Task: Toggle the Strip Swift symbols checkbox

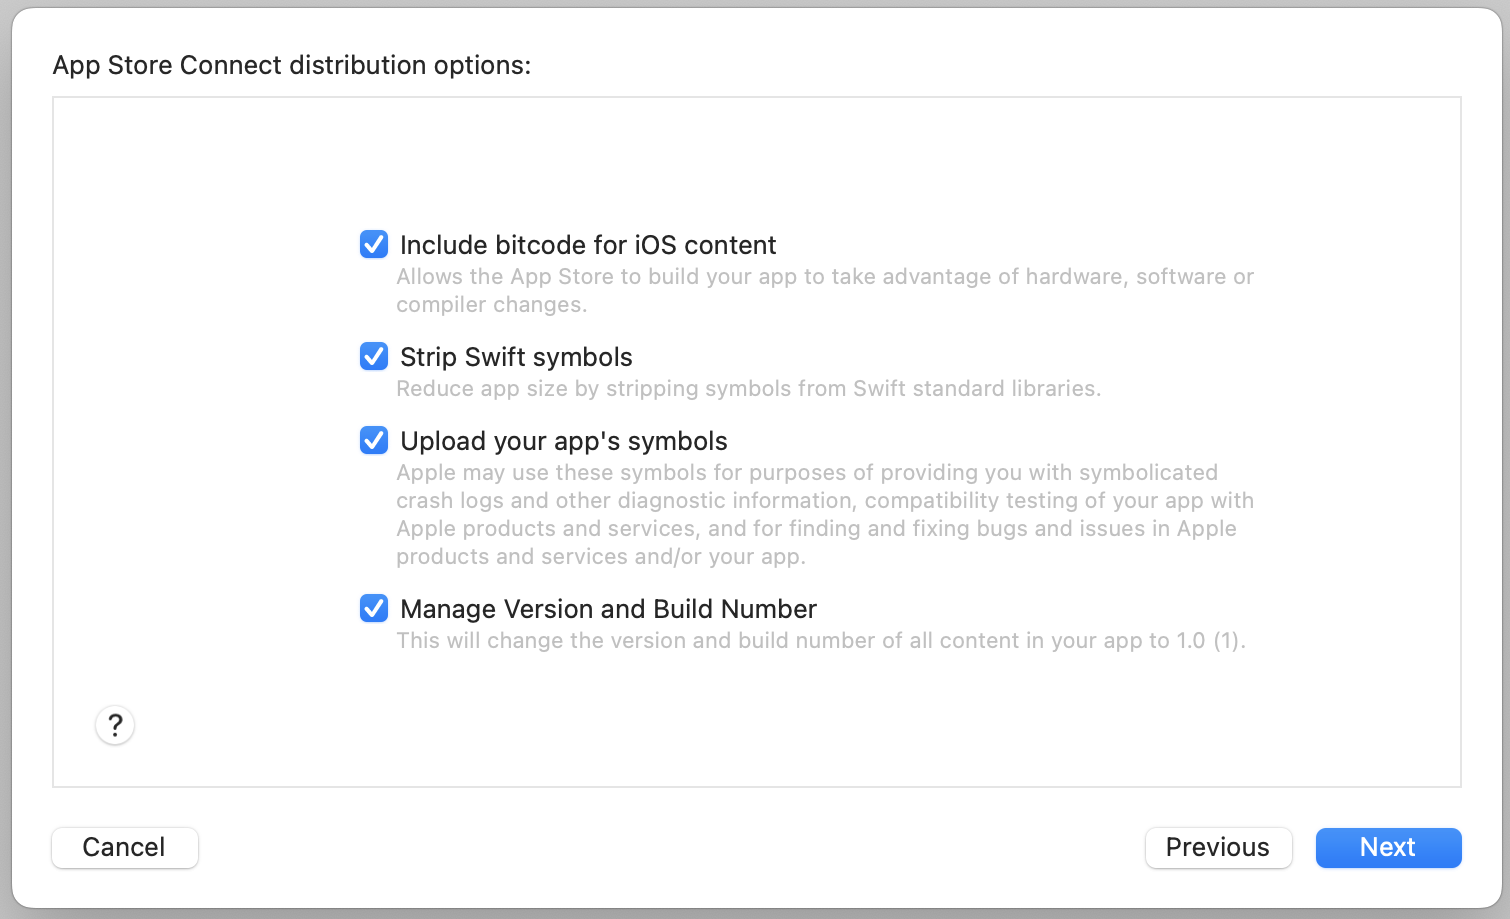Action: 374,356
